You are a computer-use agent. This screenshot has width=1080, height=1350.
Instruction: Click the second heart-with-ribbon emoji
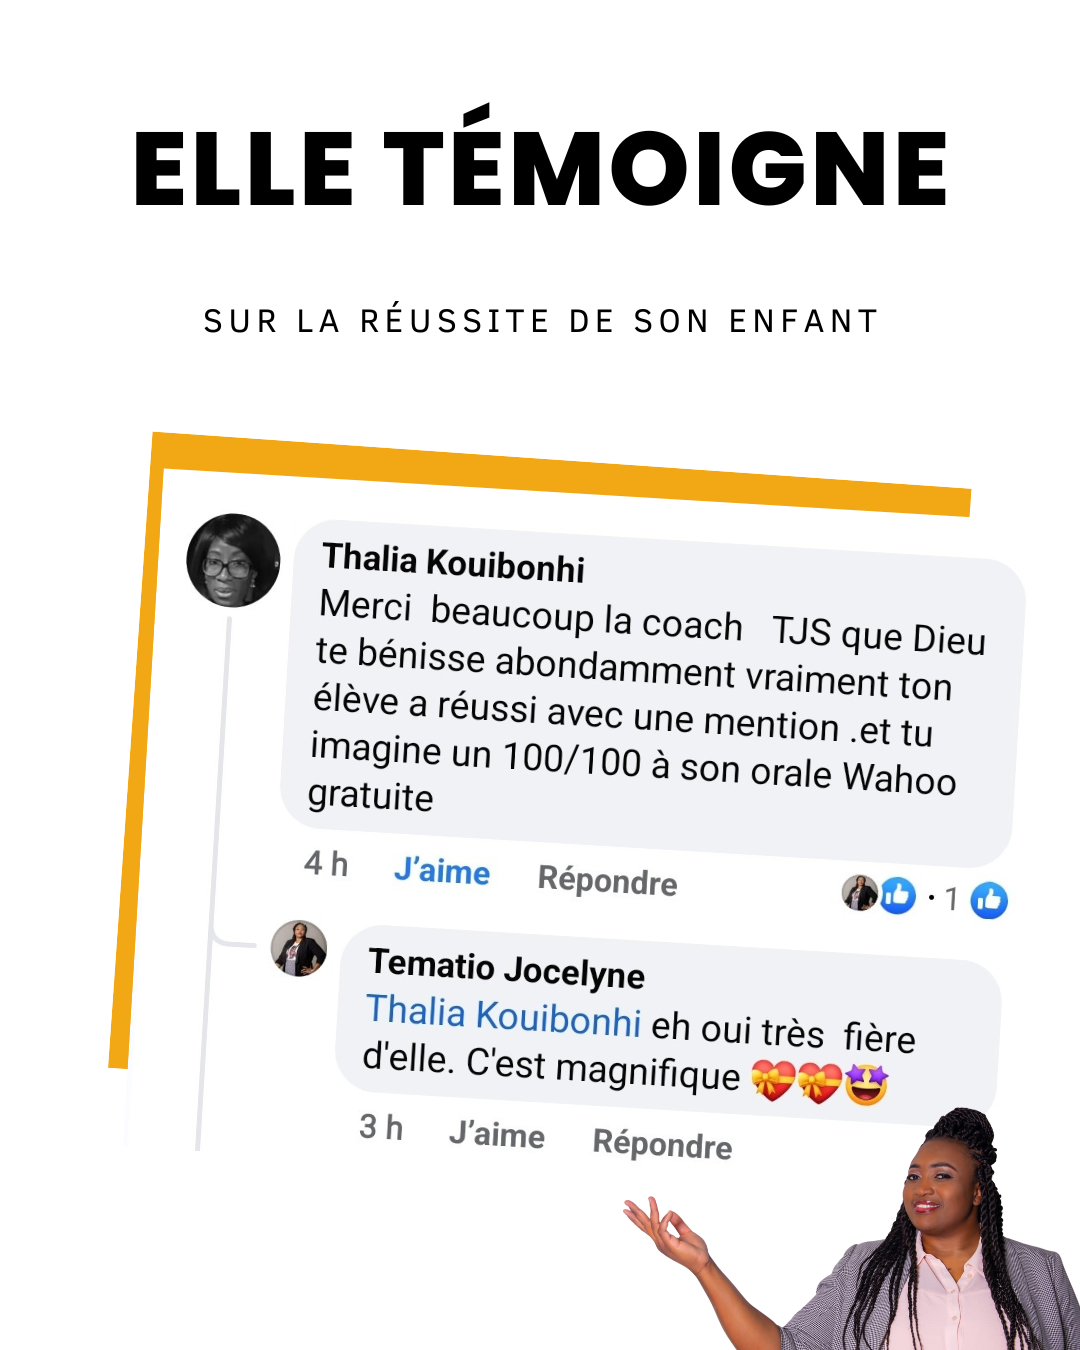tap(819, 1082)
